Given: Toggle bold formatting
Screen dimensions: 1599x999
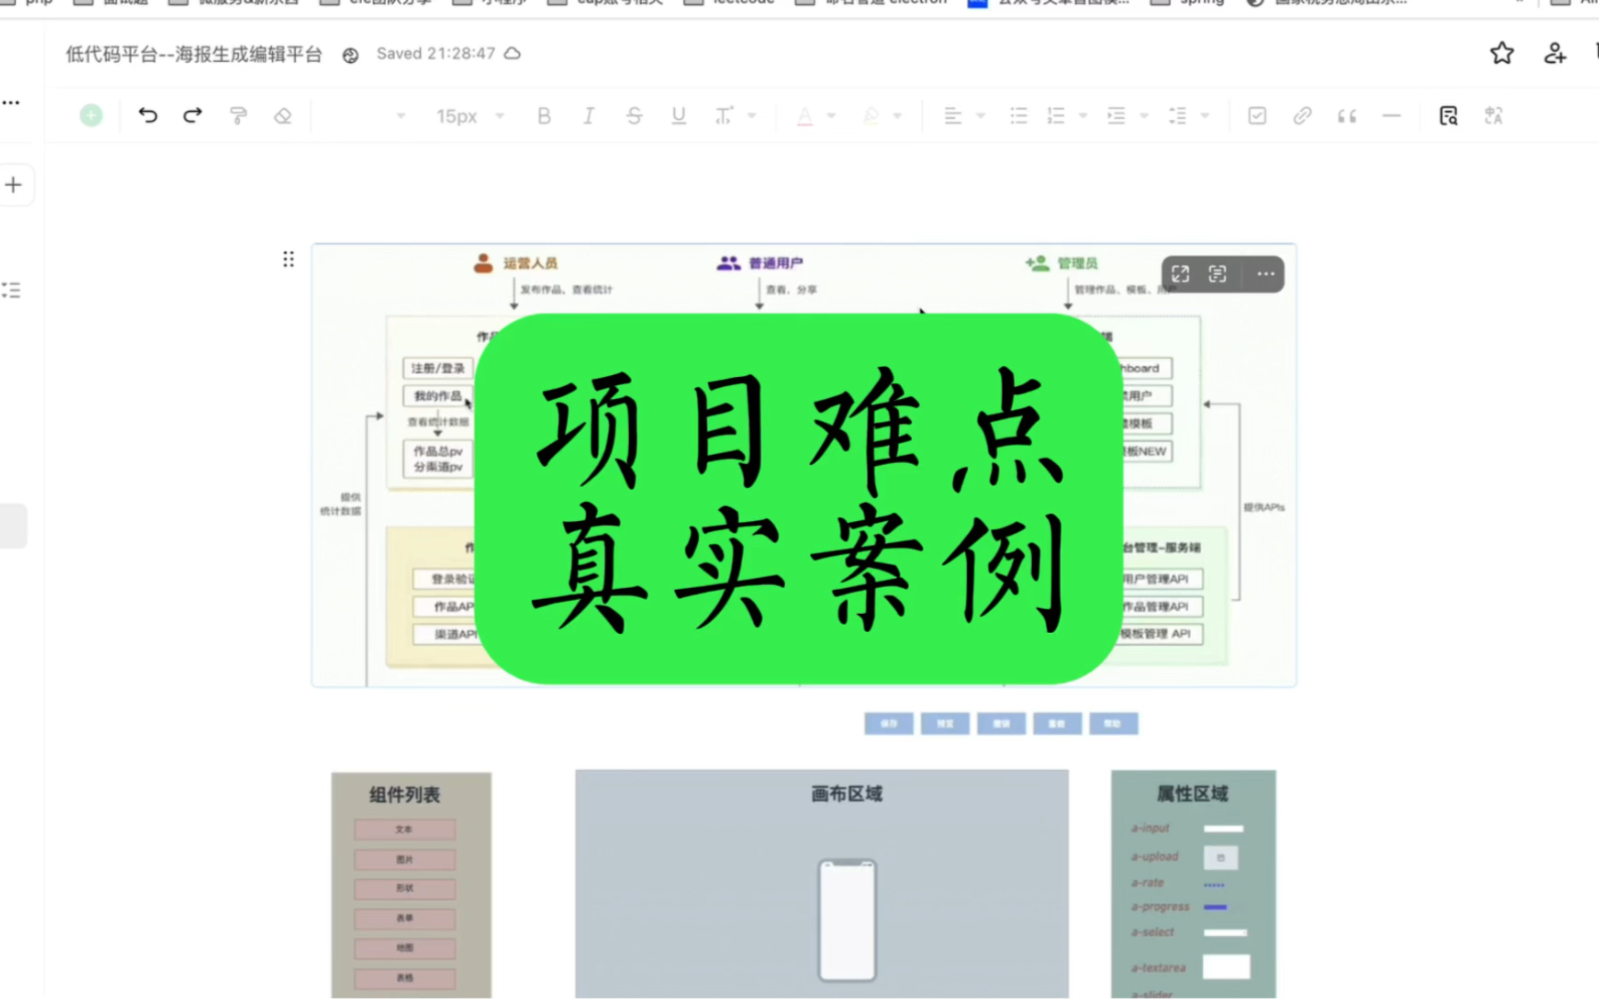Looking at the screenshot, I should tap(544, 116).
